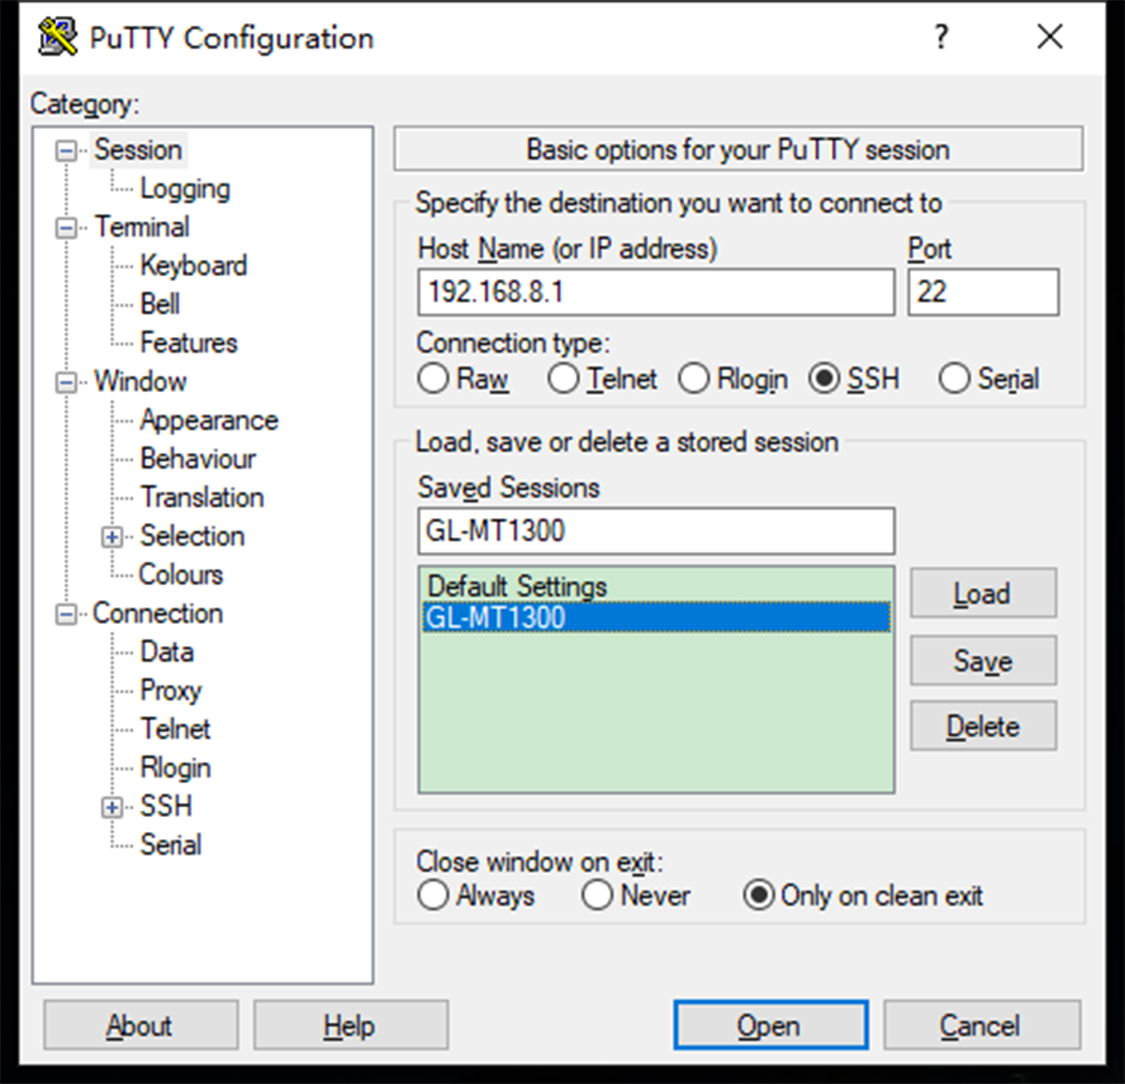The height and width of the screenshot is (1084, 1125).
Task: Select the Always close-on-exit option
Action: click(433, 896)
